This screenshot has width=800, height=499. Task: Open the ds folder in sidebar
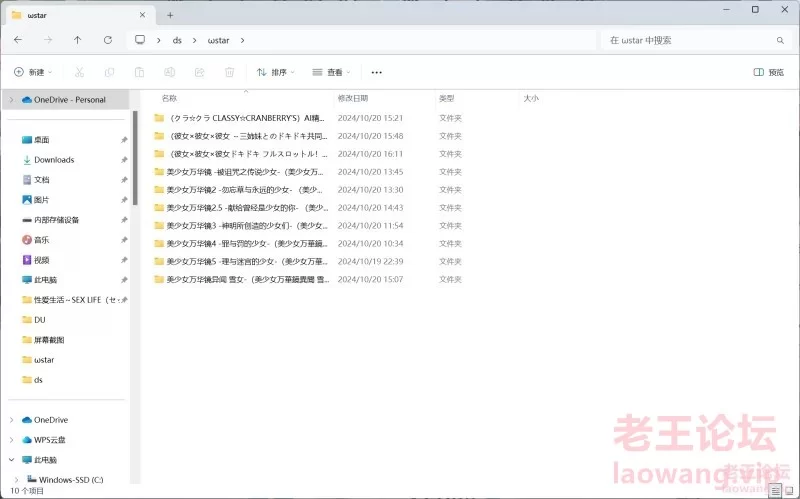tap(38, 380)
